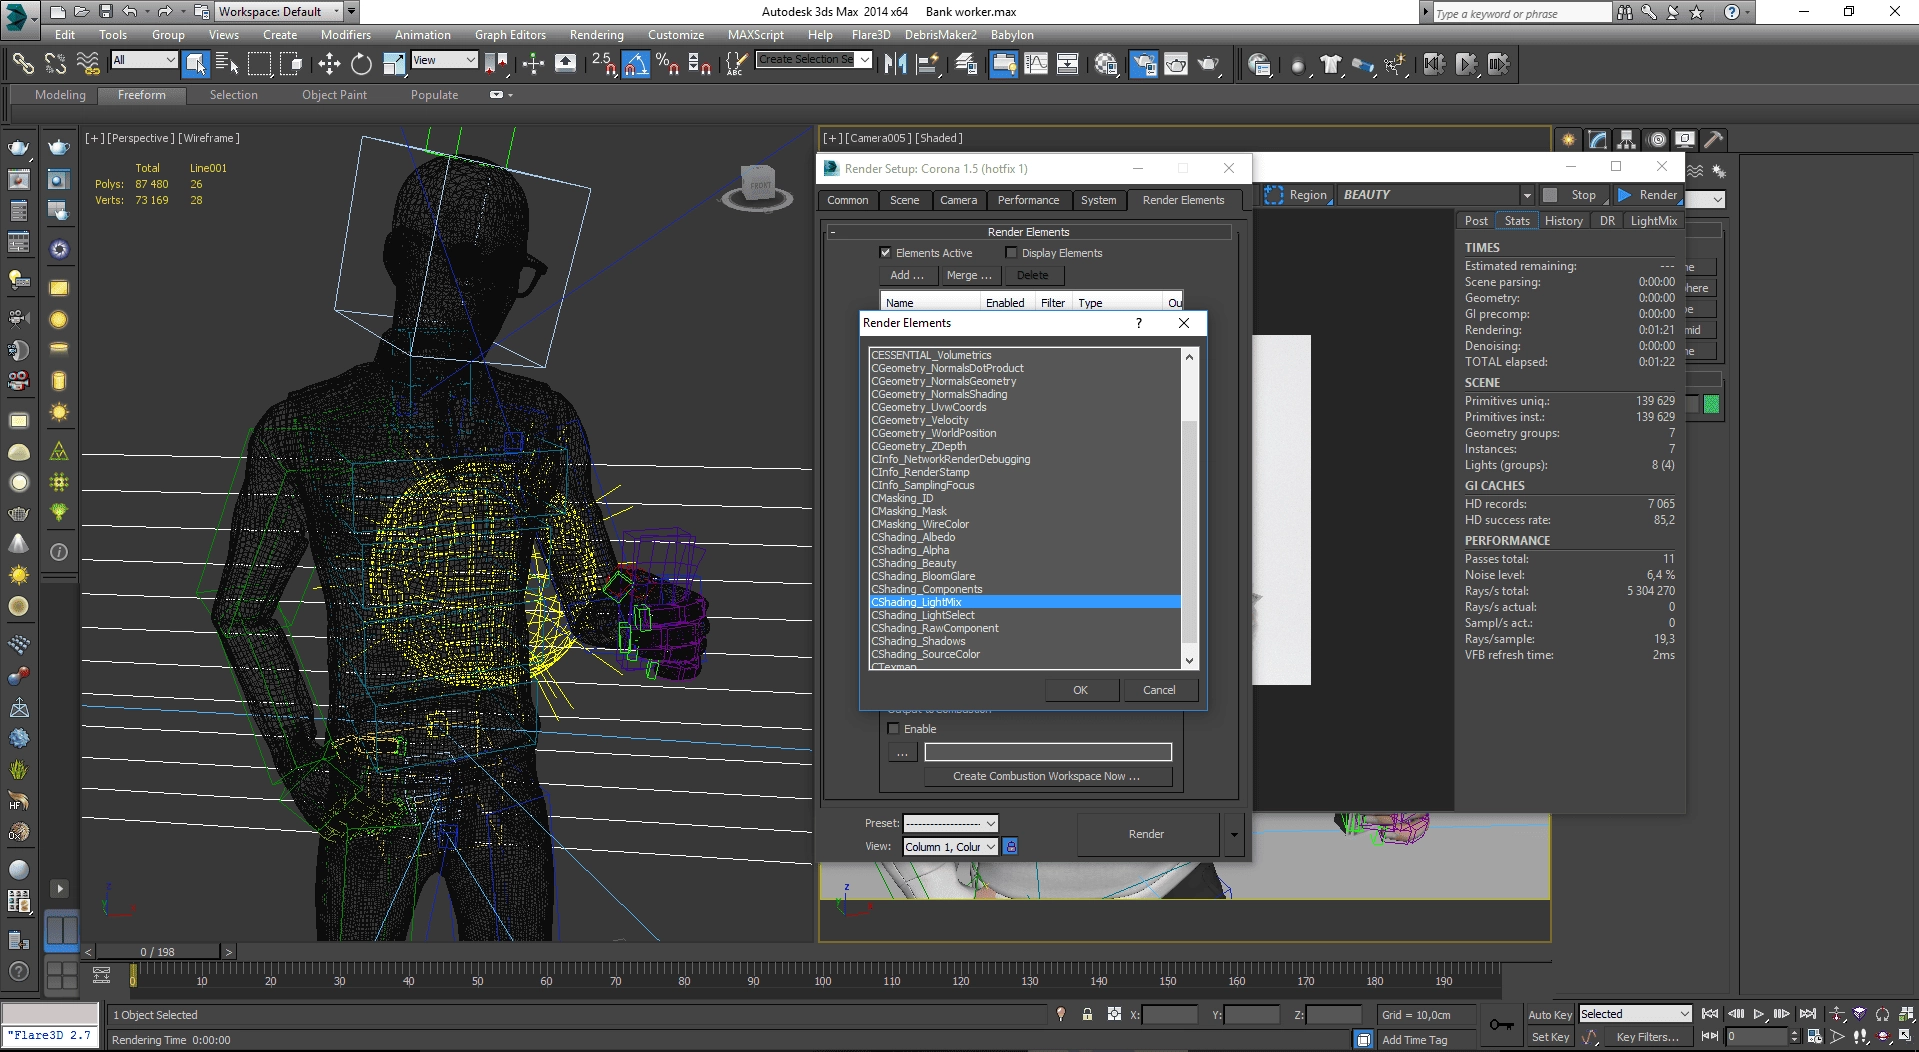Toggle Window/Crossing selection mode
Screen dimensions: 1919x1052
(x=291, y=64)
